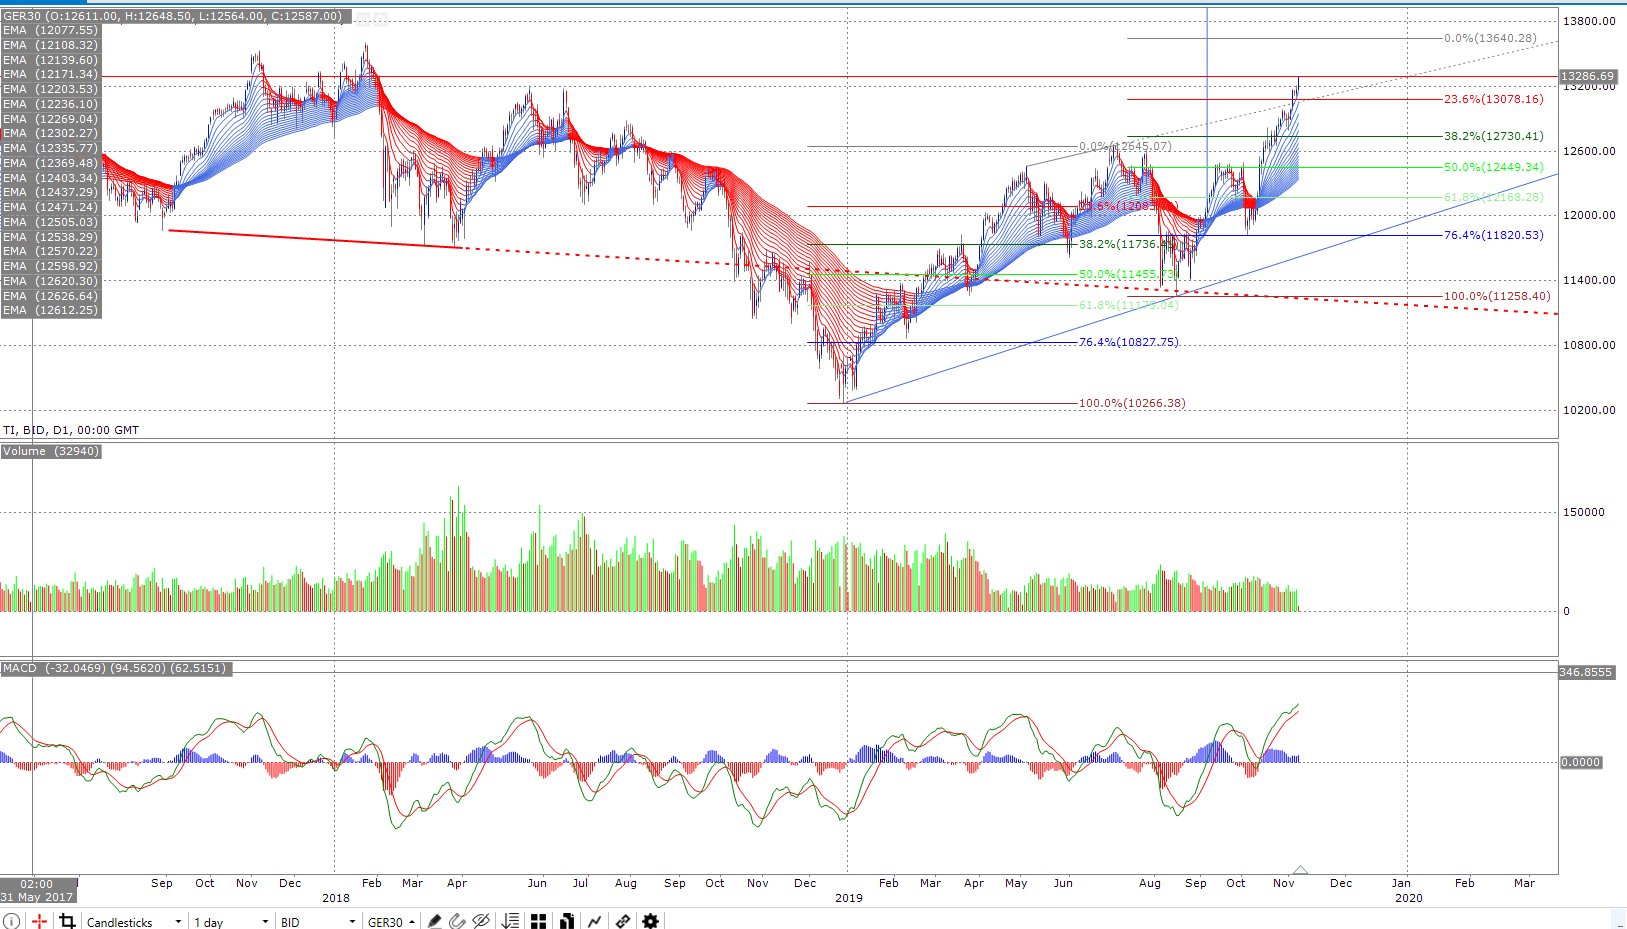Click the 346.8555 MACD axis value marker
1627x929 pixels.
[x=1586, y=672]
